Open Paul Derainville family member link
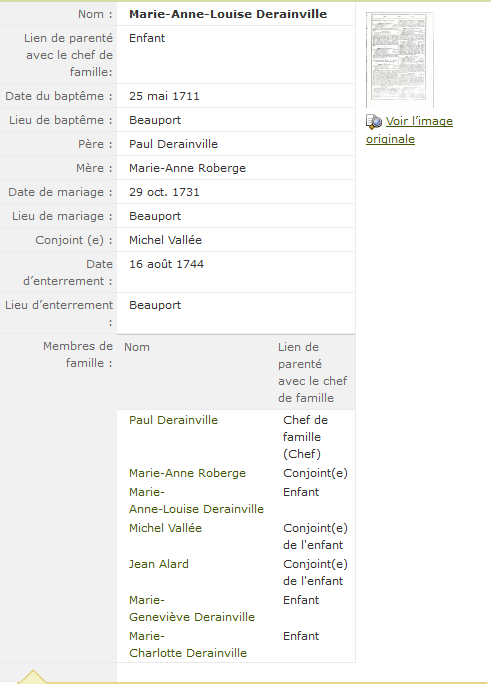 [x=173, y=420]
